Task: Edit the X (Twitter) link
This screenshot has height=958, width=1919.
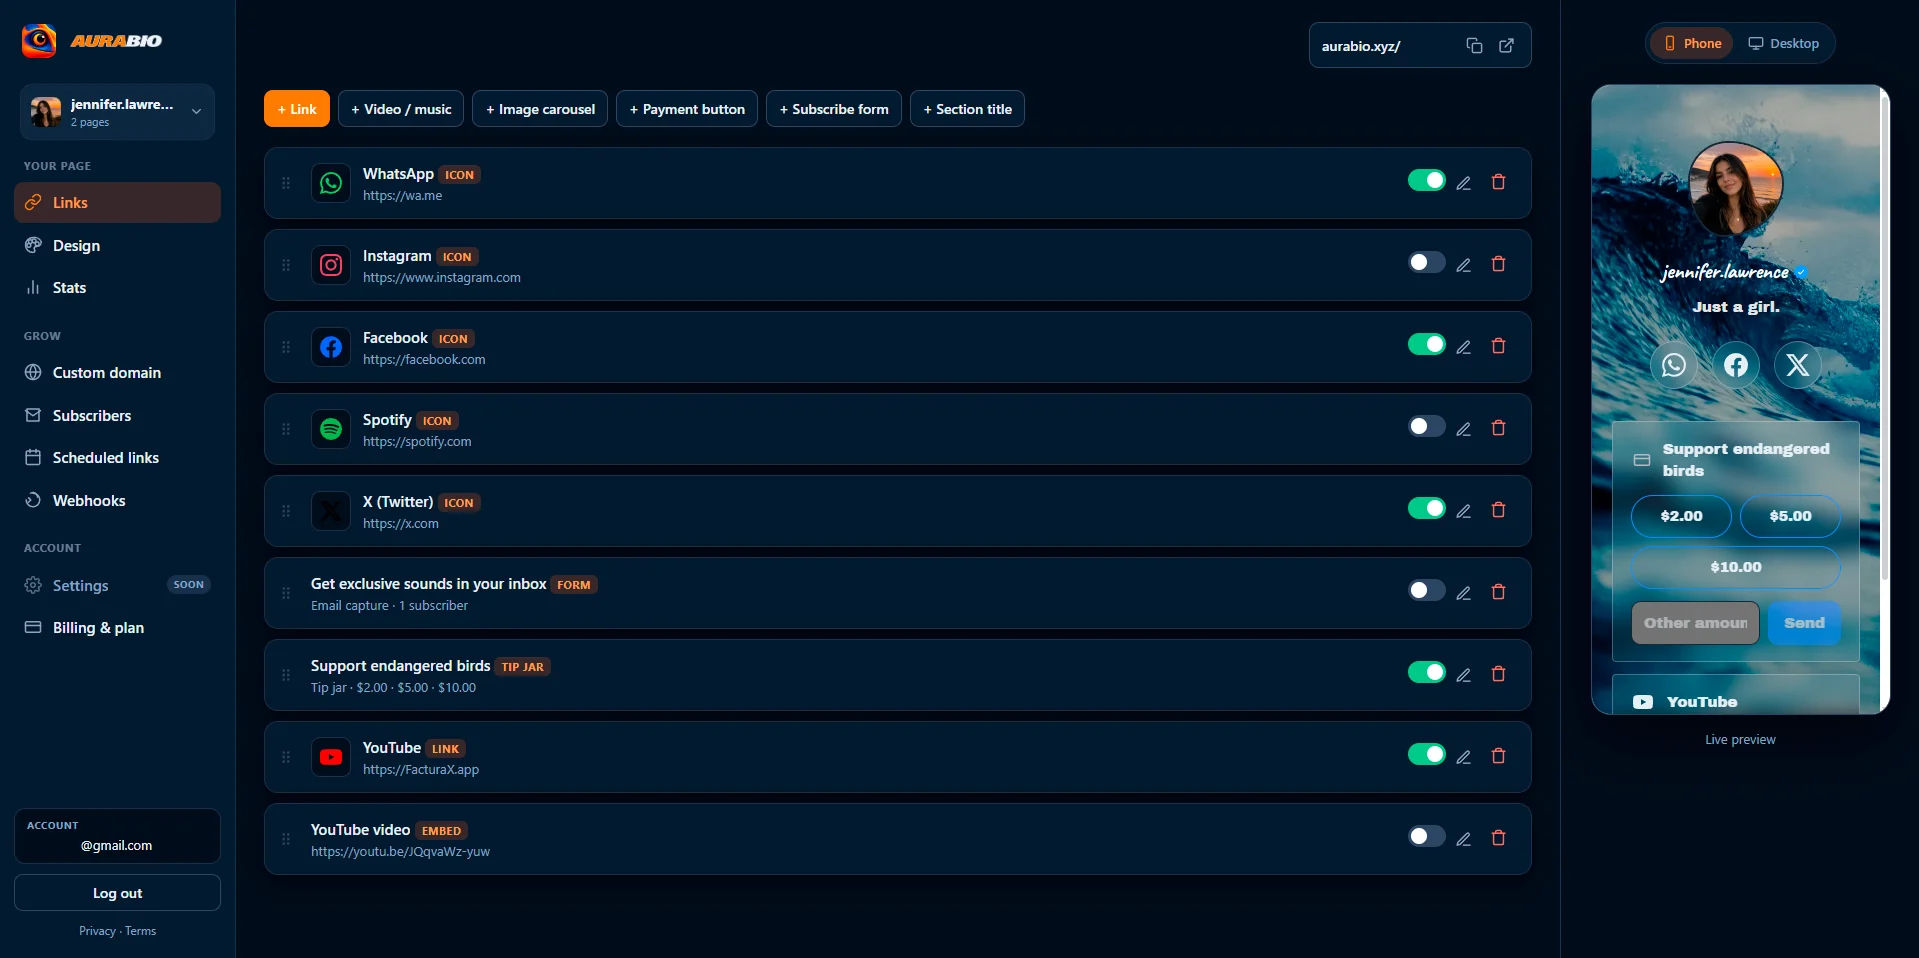Action: (x=1463, y=511)
